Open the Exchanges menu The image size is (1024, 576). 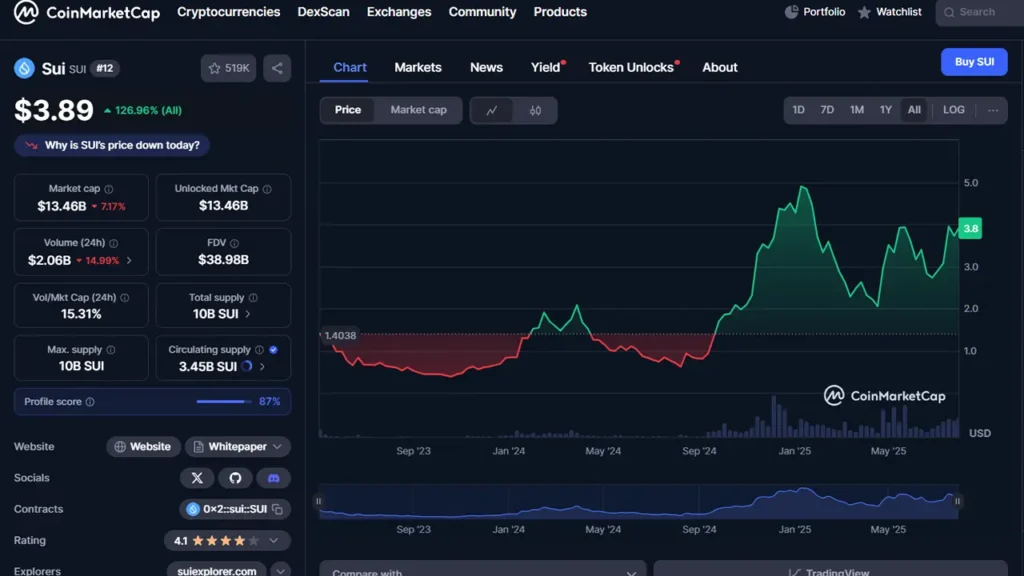[x=399, y=12]
